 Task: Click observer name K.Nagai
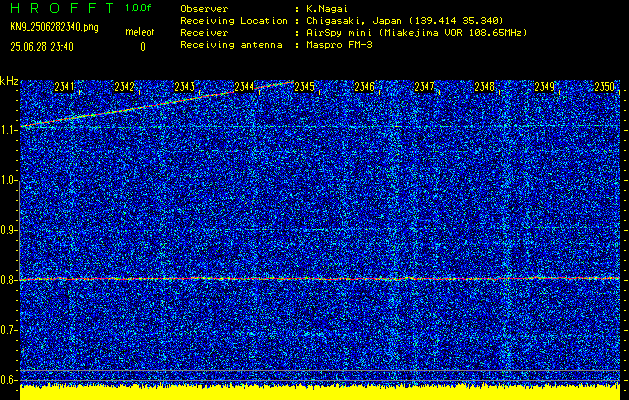click(x=327, y=9)
